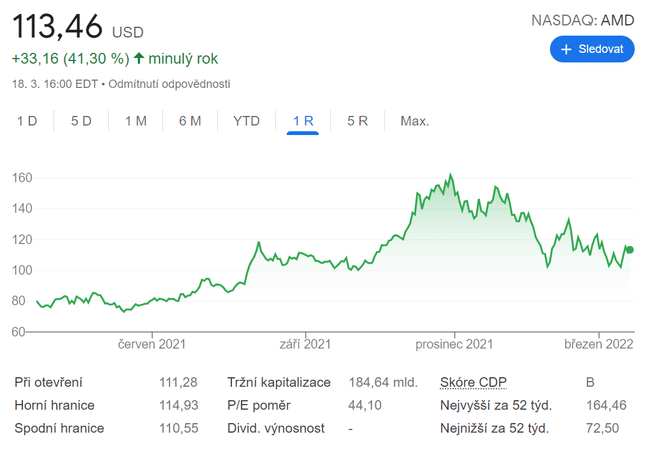Switch to the 5 R range

pos(358,121)
